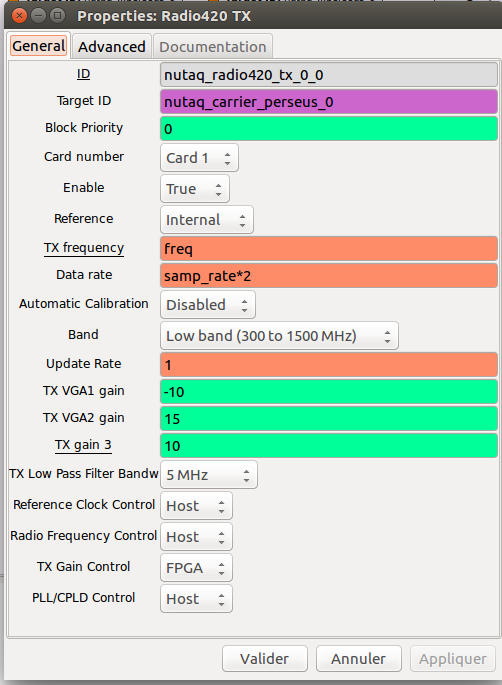Edit the Block Priority field
This screenshot has height=685, width=502.
(329, 129)
